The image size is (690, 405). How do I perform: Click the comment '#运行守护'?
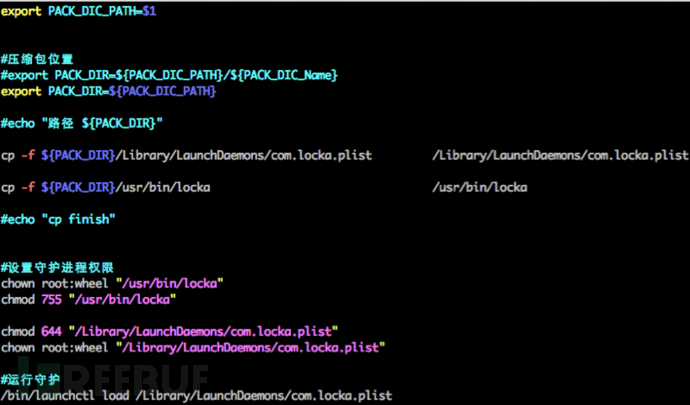click(30, 379)
